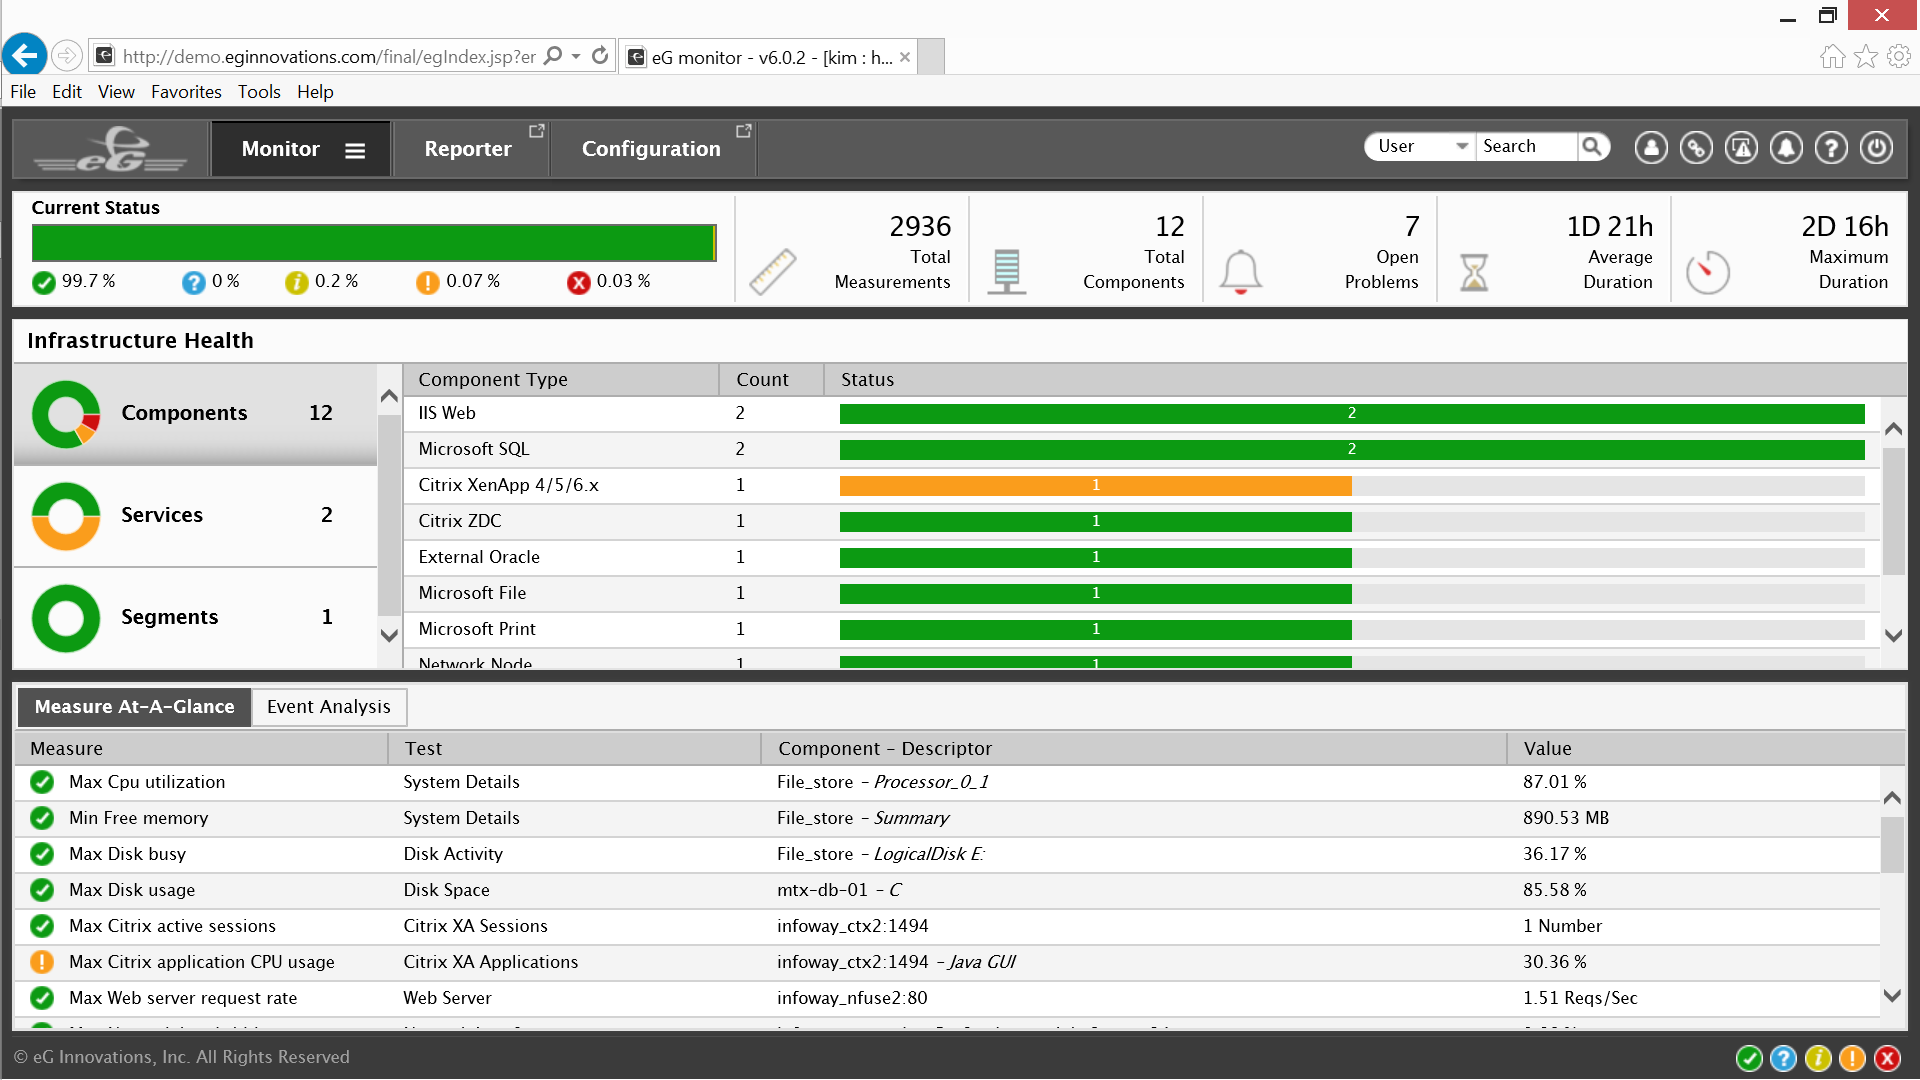
Task: Click Microsoft SQL component type
Action: point(474,449)
